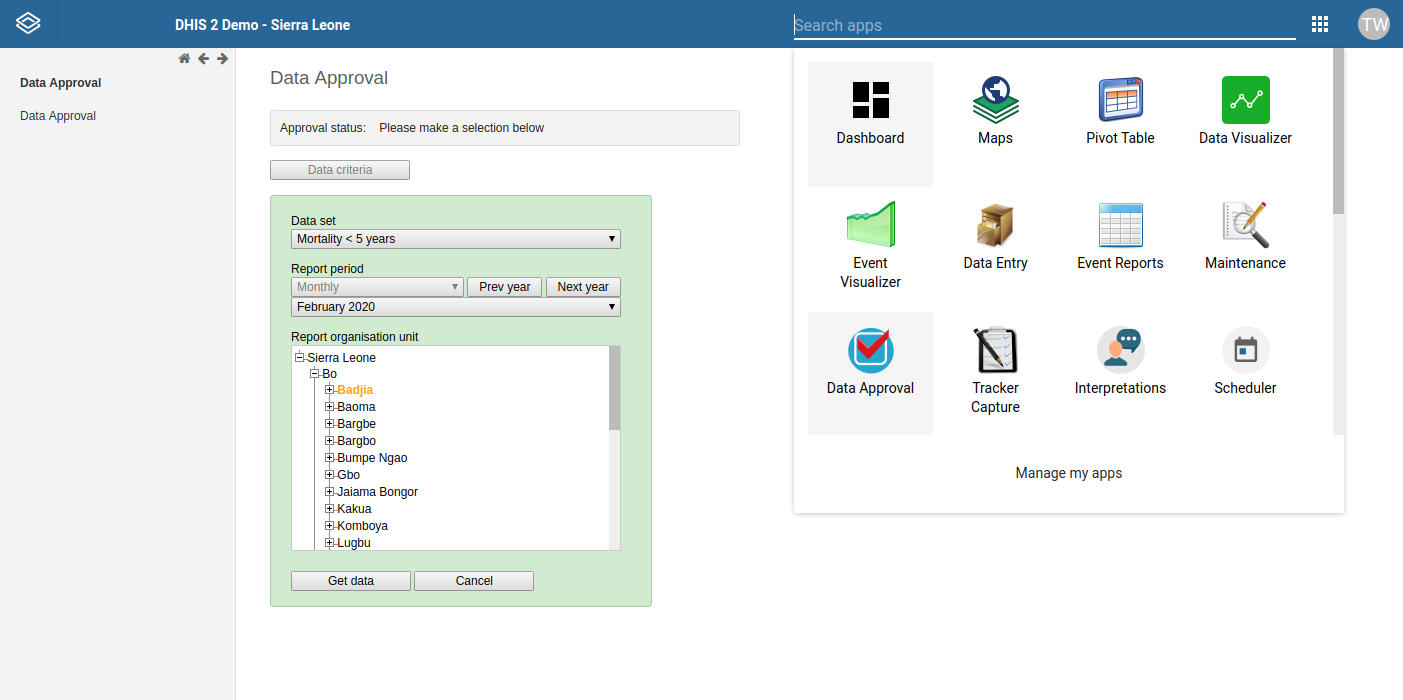
Task: Open the TW user profile avatar
Action: coord(1374,24)
